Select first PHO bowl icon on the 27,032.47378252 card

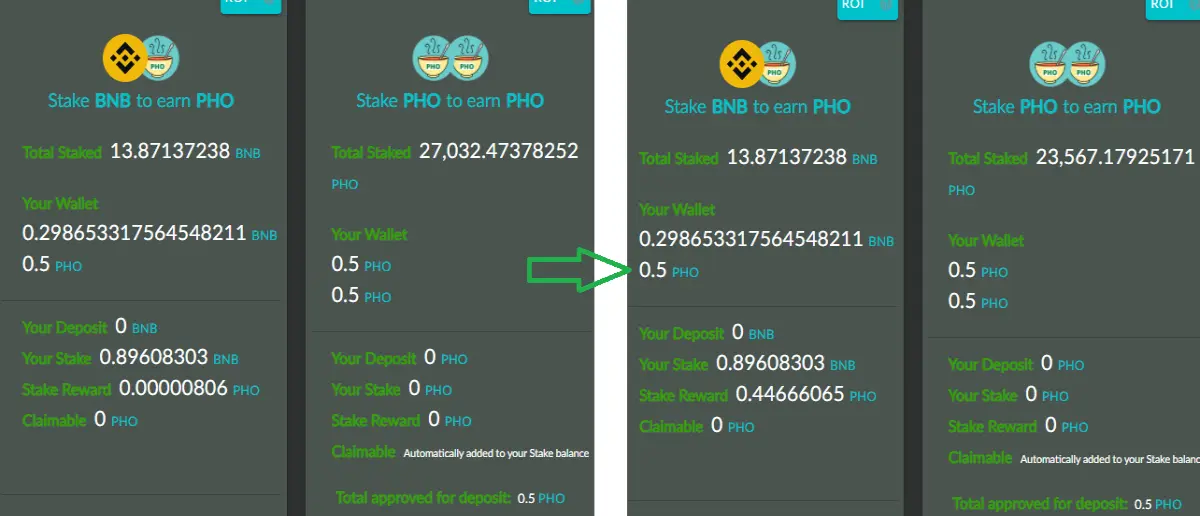[433, 58]
